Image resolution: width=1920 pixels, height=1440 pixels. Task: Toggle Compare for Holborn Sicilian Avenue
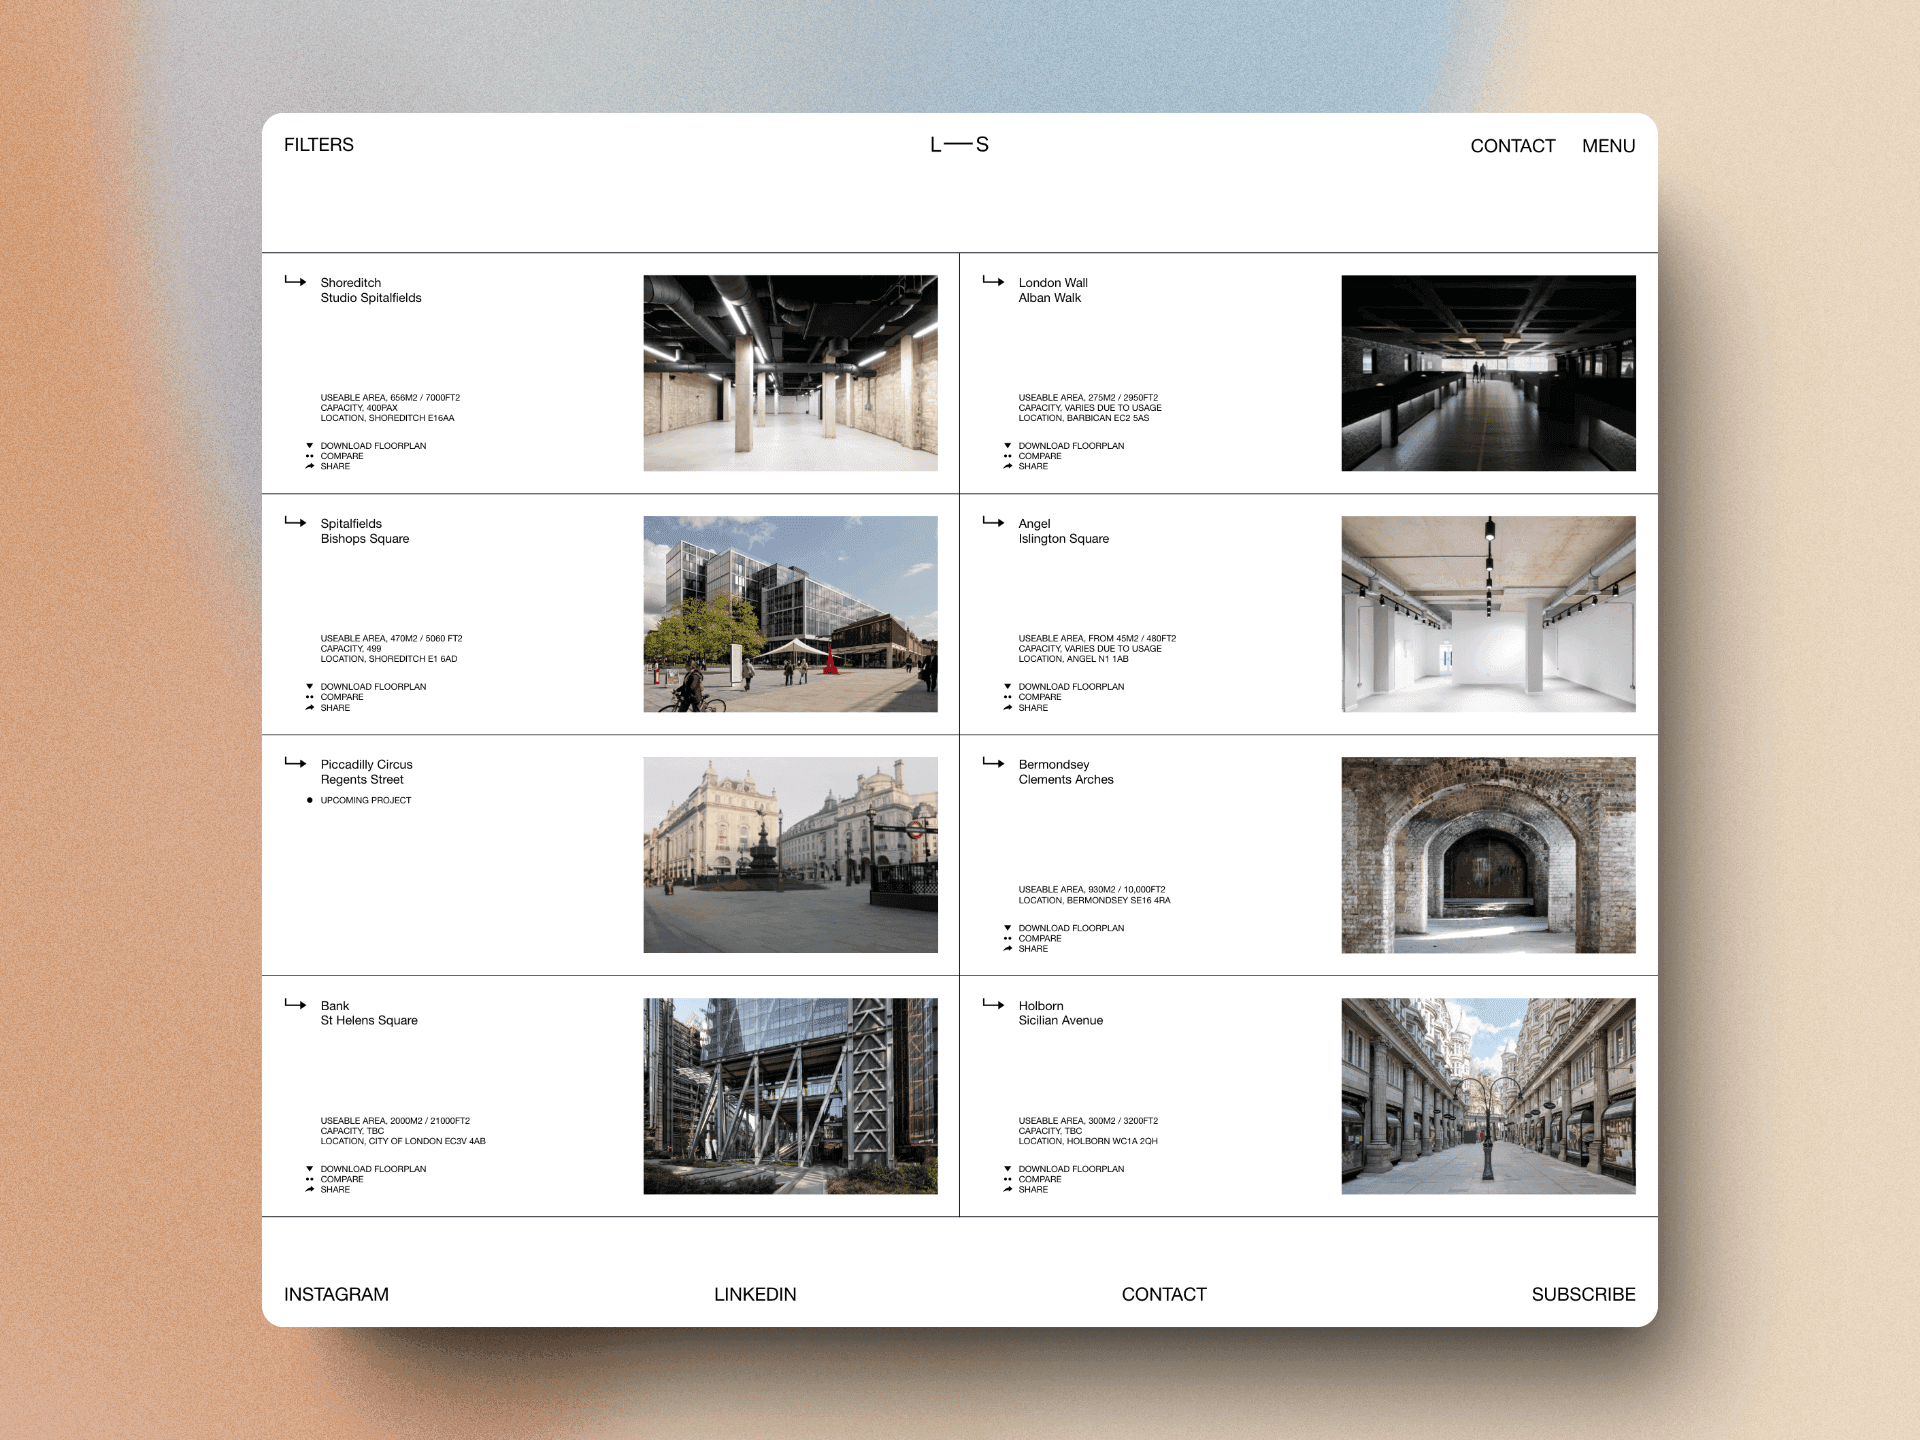coord(1009,1179)
